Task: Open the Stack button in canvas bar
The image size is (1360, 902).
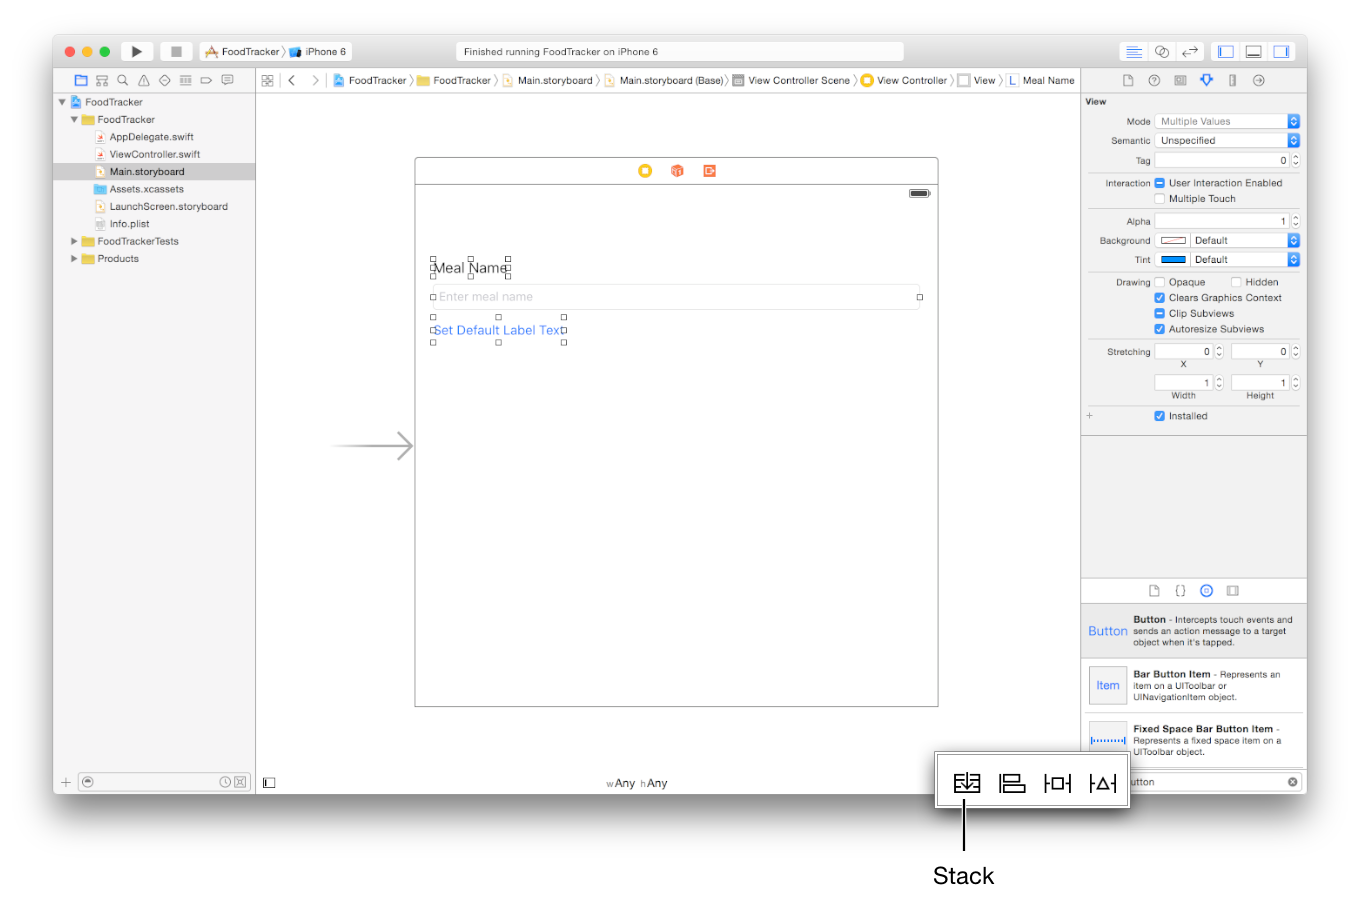Action: [966, 783]
